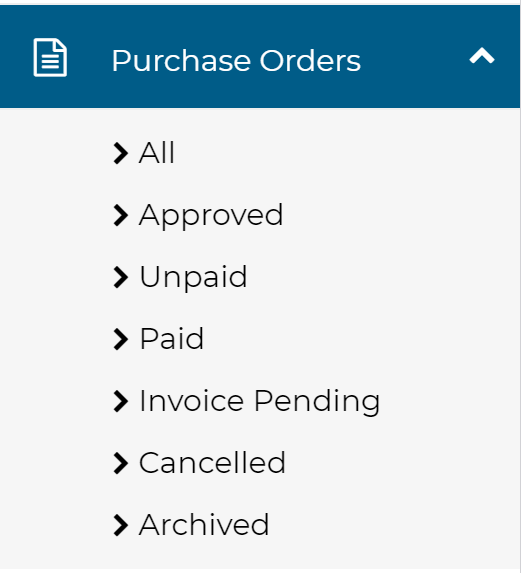521x573 pixels.
Task: Click empty space right of Invoice Pending
Action: 449,401
